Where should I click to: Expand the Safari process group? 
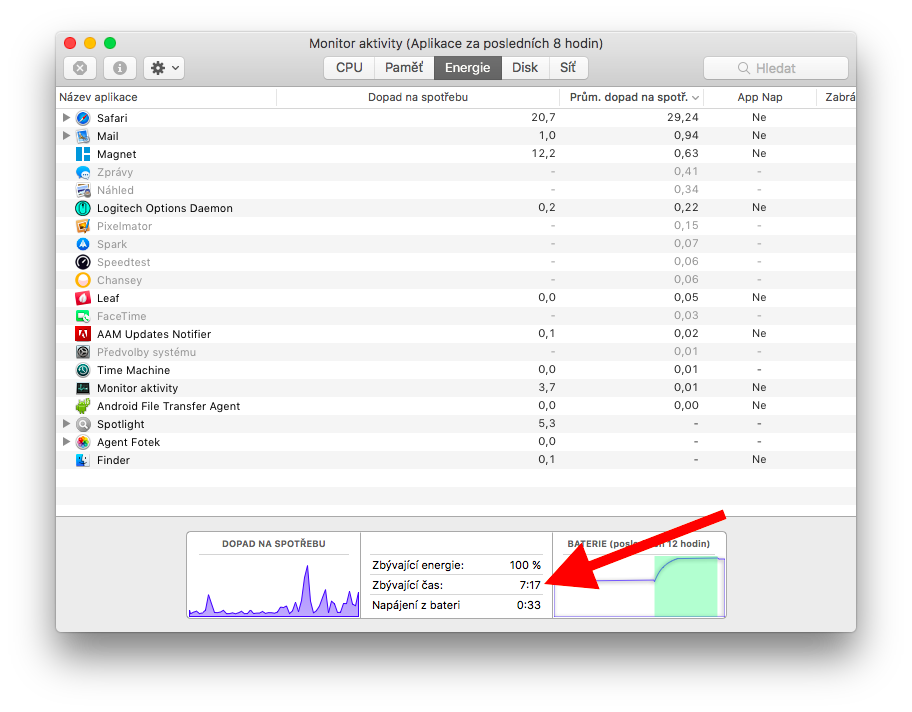[x=66, y=118]
